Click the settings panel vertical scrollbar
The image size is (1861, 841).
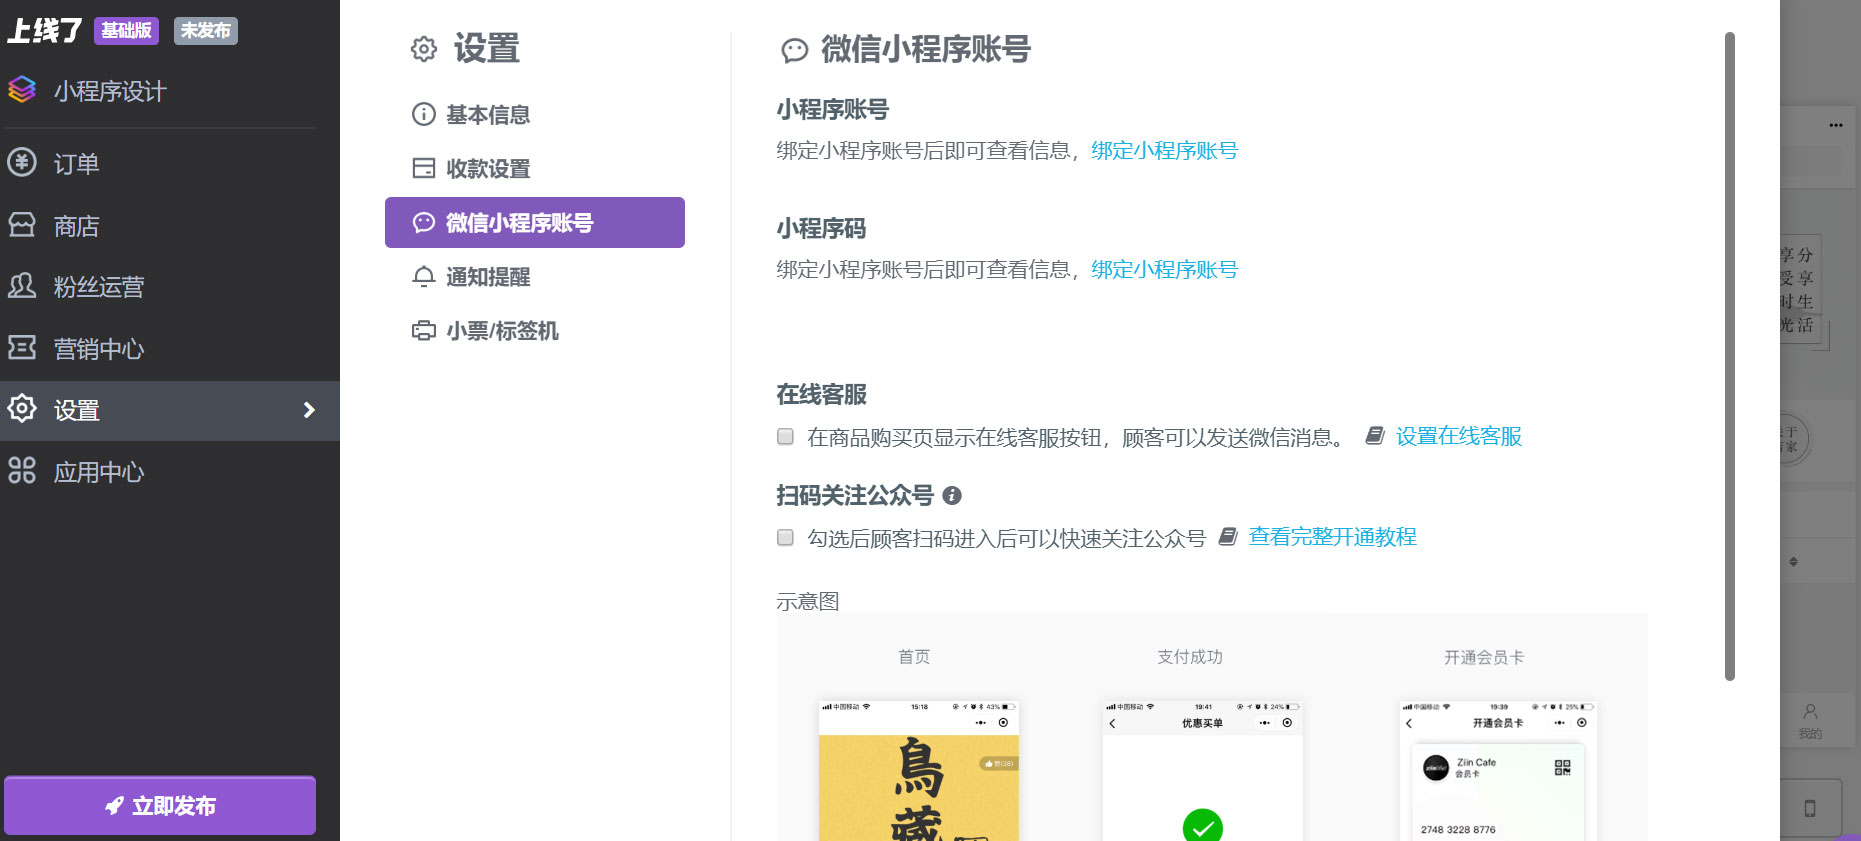(x=1730, y=356)
